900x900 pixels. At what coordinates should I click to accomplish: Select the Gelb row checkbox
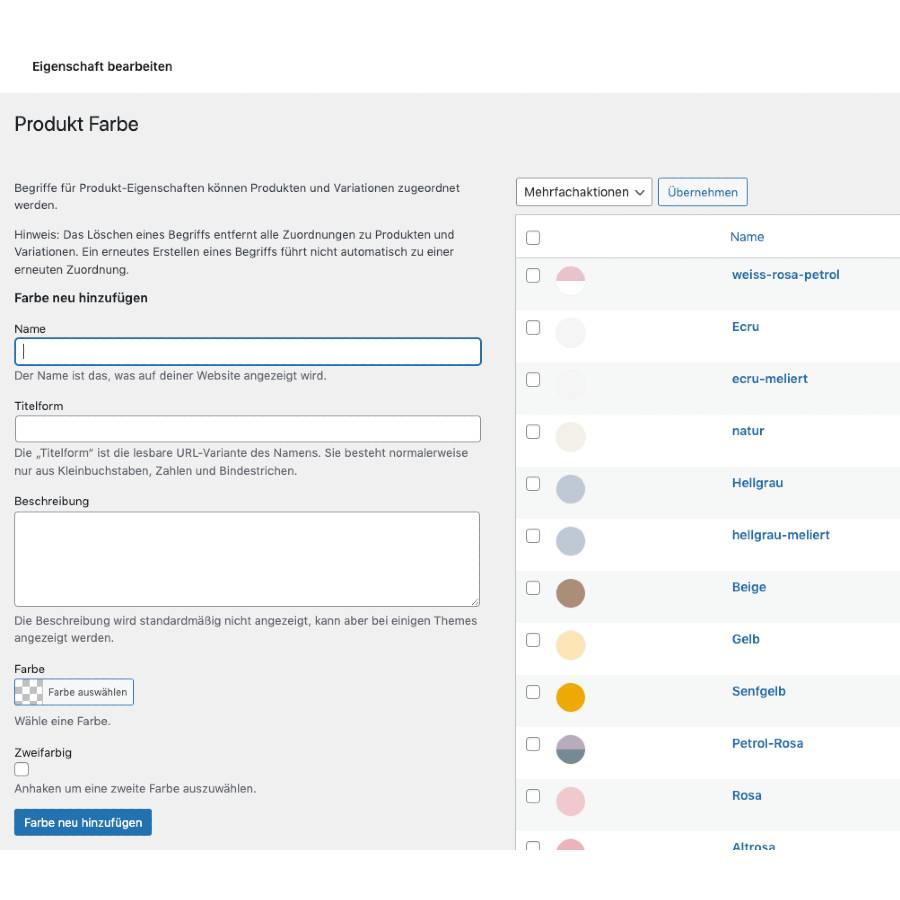533,640
